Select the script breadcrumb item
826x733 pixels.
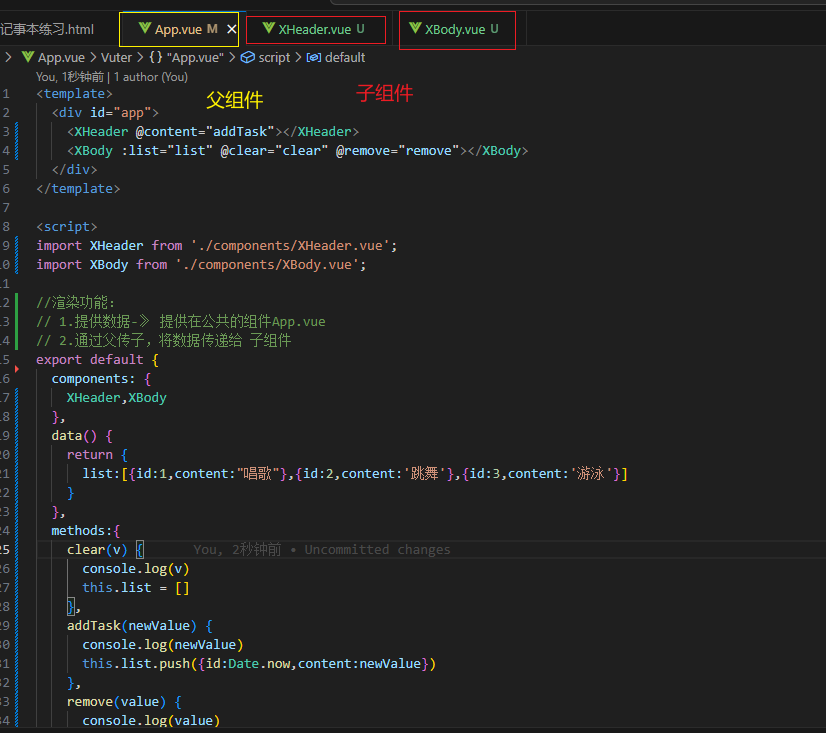(x=274, y=57)
